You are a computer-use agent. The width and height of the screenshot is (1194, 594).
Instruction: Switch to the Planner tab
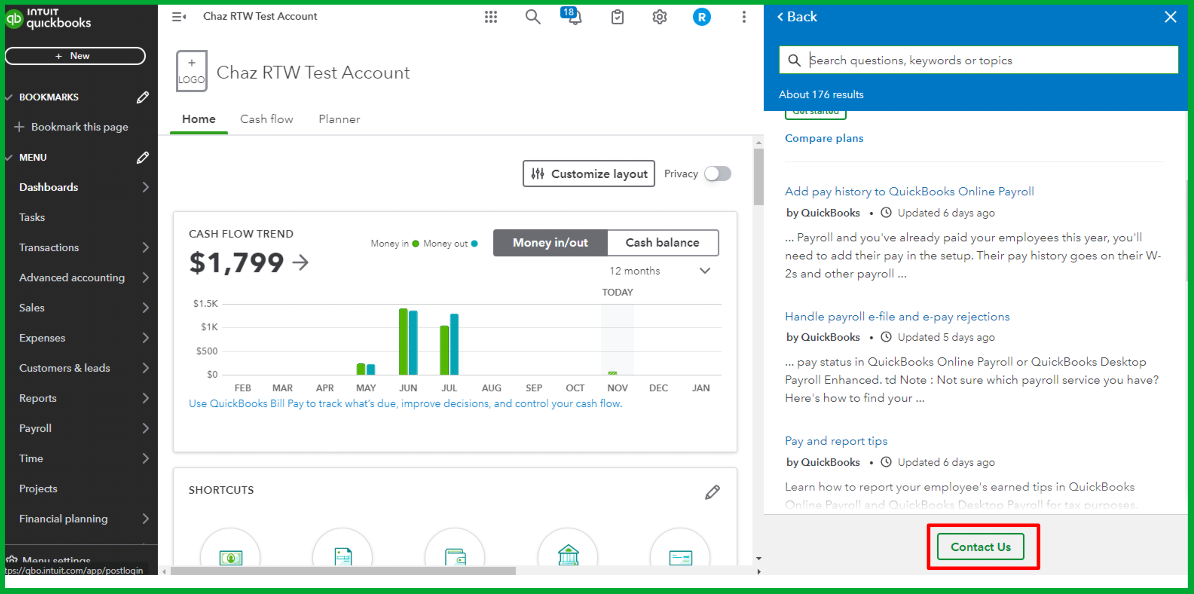point(340,120)
